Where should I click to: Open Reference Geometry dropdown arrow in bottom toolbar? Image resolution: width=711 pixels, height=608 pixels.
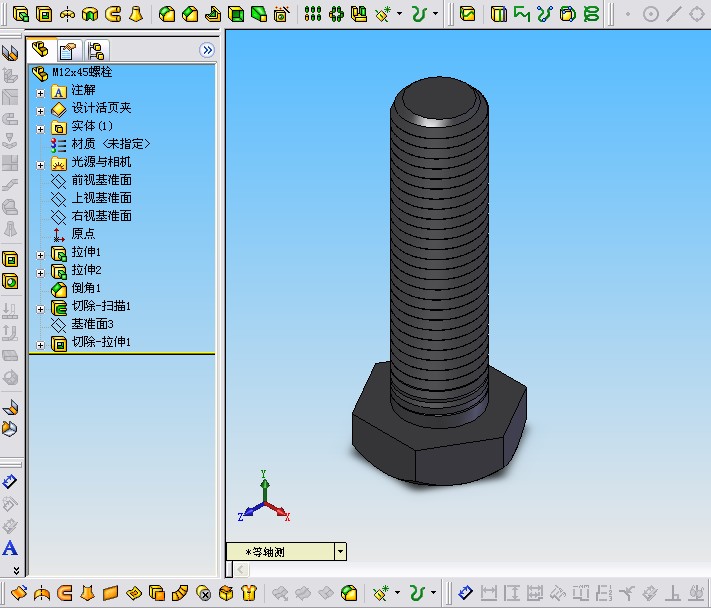tap(397, 592)
